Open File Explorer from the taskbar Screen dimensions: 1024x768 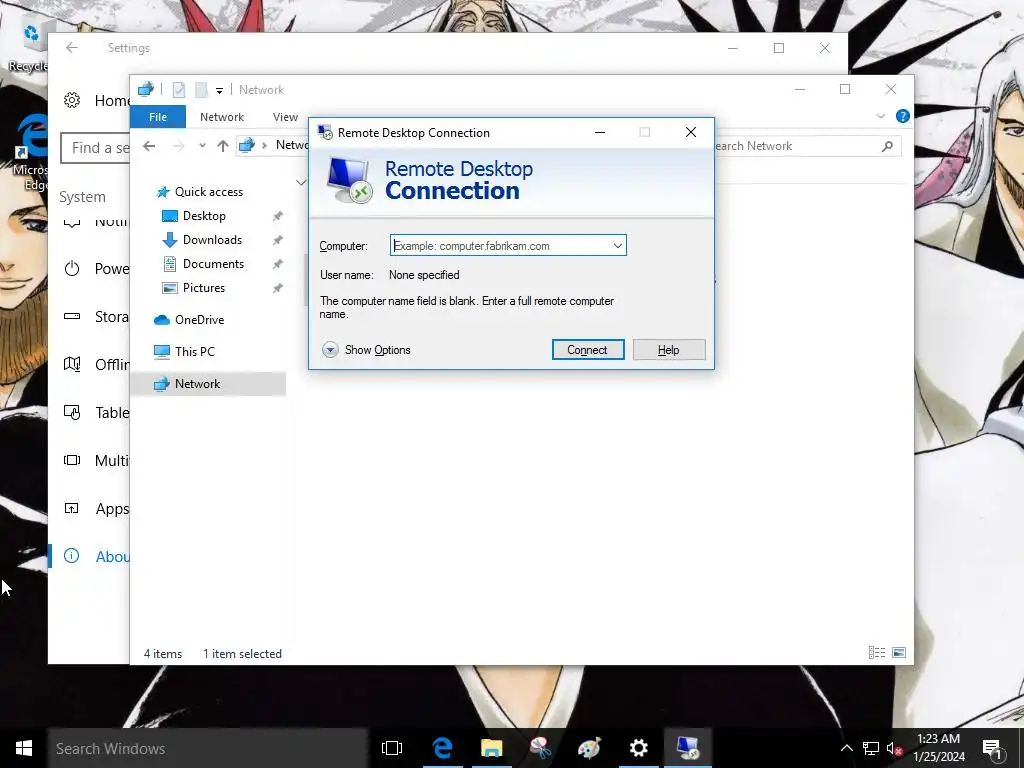(x=491, y=748)
